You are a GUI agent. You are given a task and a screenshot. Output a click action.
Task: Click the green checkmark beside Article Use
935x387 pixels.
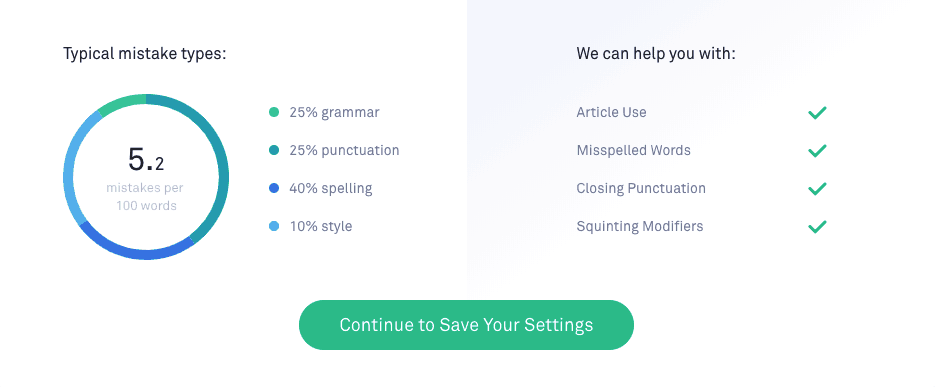point(817,113)
